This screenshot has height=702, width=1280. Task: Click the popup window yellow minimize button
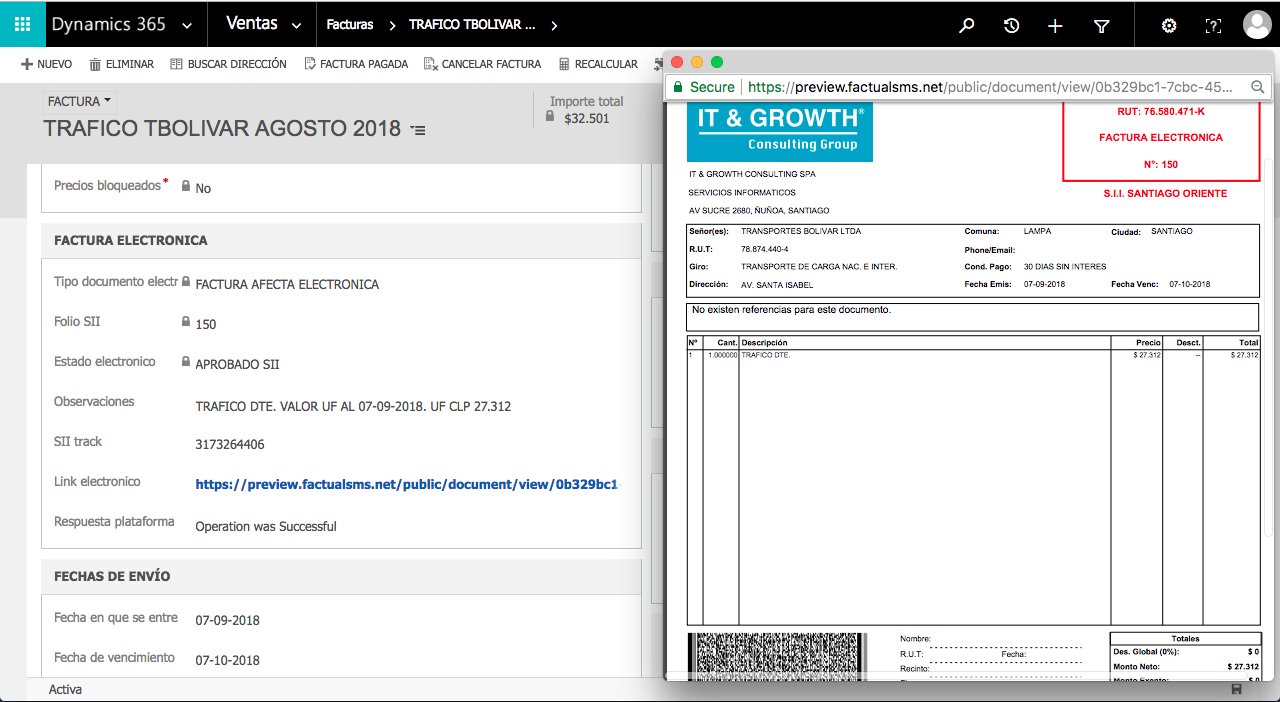pyautogui.click(x=697, y=62)
